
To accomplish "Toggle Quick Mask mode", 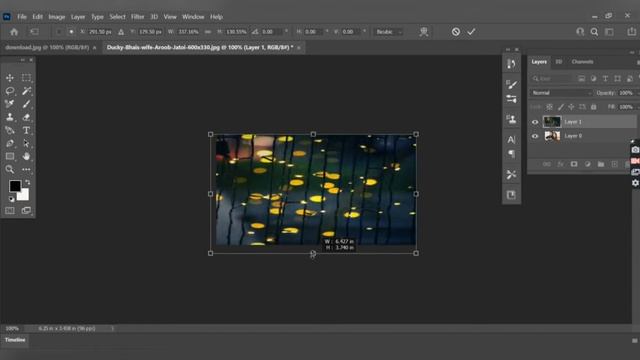I will [x=10, y=211].
